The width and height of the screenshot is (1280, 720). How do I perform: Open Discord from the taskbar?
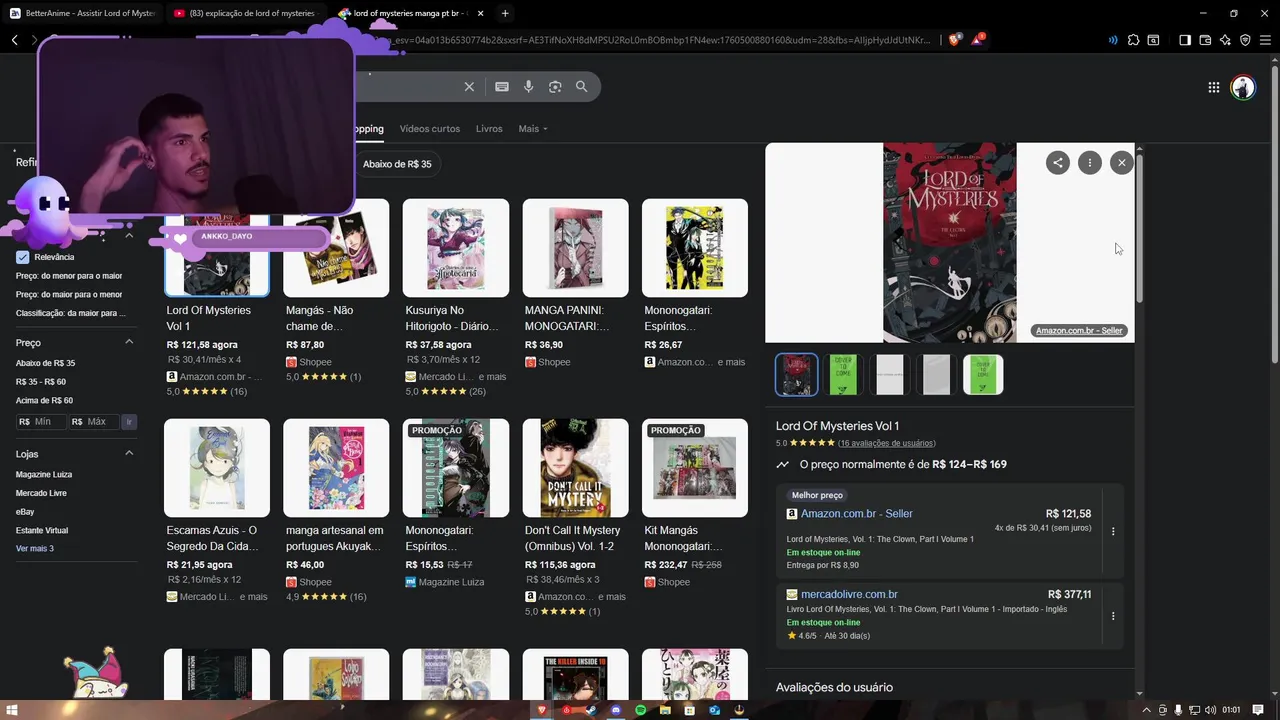coord(616,710)
